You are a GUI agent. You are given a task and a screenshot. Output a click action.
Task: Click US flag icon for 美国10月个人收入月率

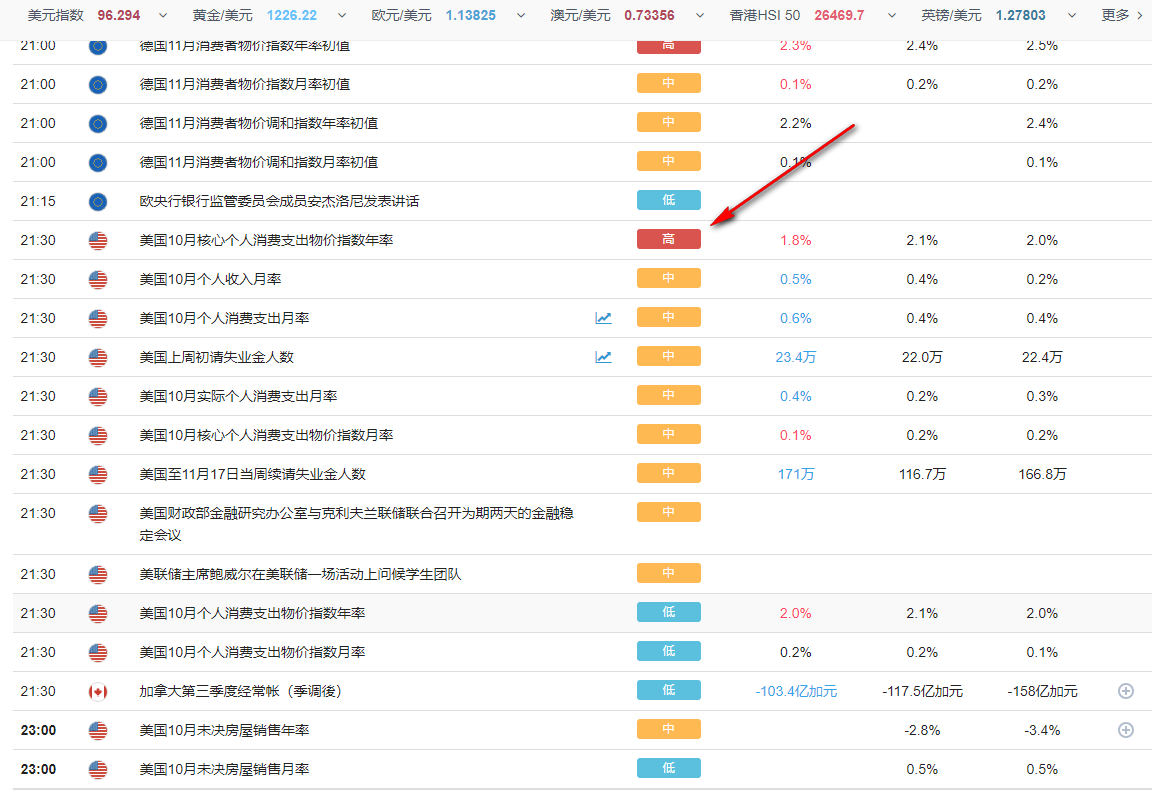point(98,279)
